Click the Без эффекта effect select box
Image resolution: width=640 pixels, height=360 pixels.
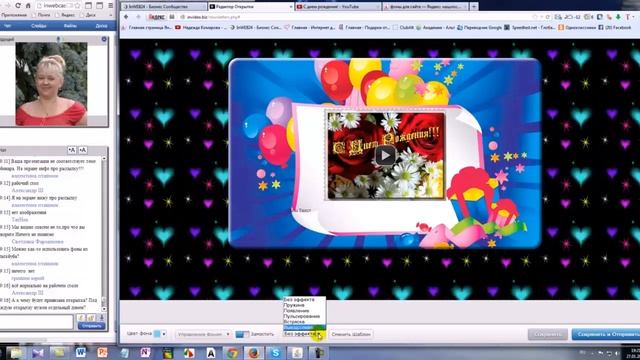[x=303, y=334]
